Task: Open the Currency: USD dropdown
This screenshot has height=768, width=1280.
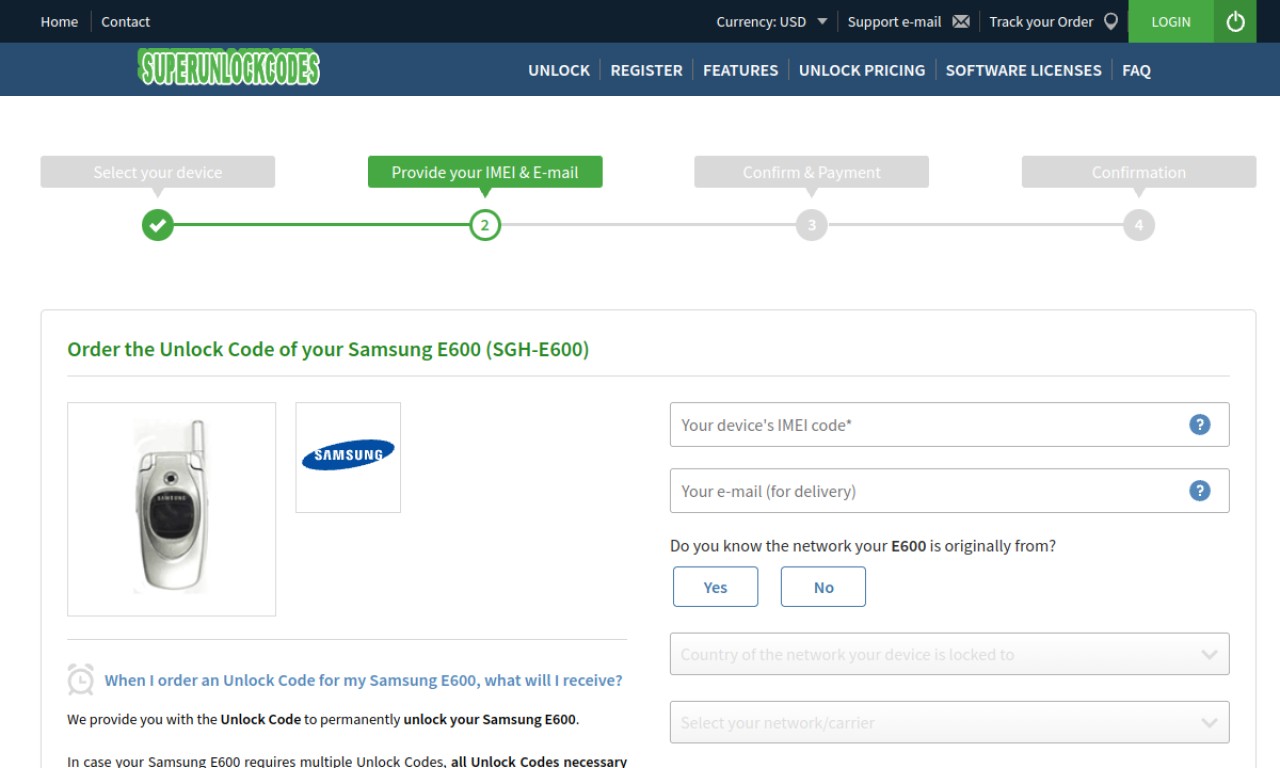Action: (x=771, y=22)
